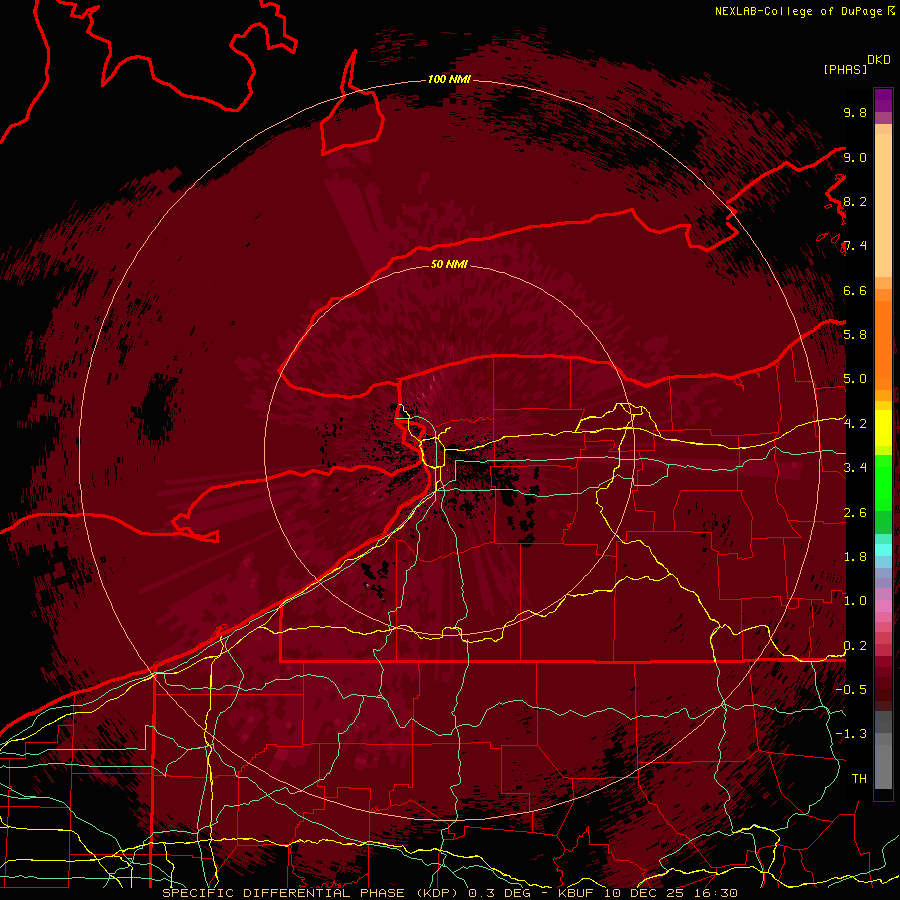Click the KBUF 10 DEC 25 16:30 timestamp

coord(648,893)
